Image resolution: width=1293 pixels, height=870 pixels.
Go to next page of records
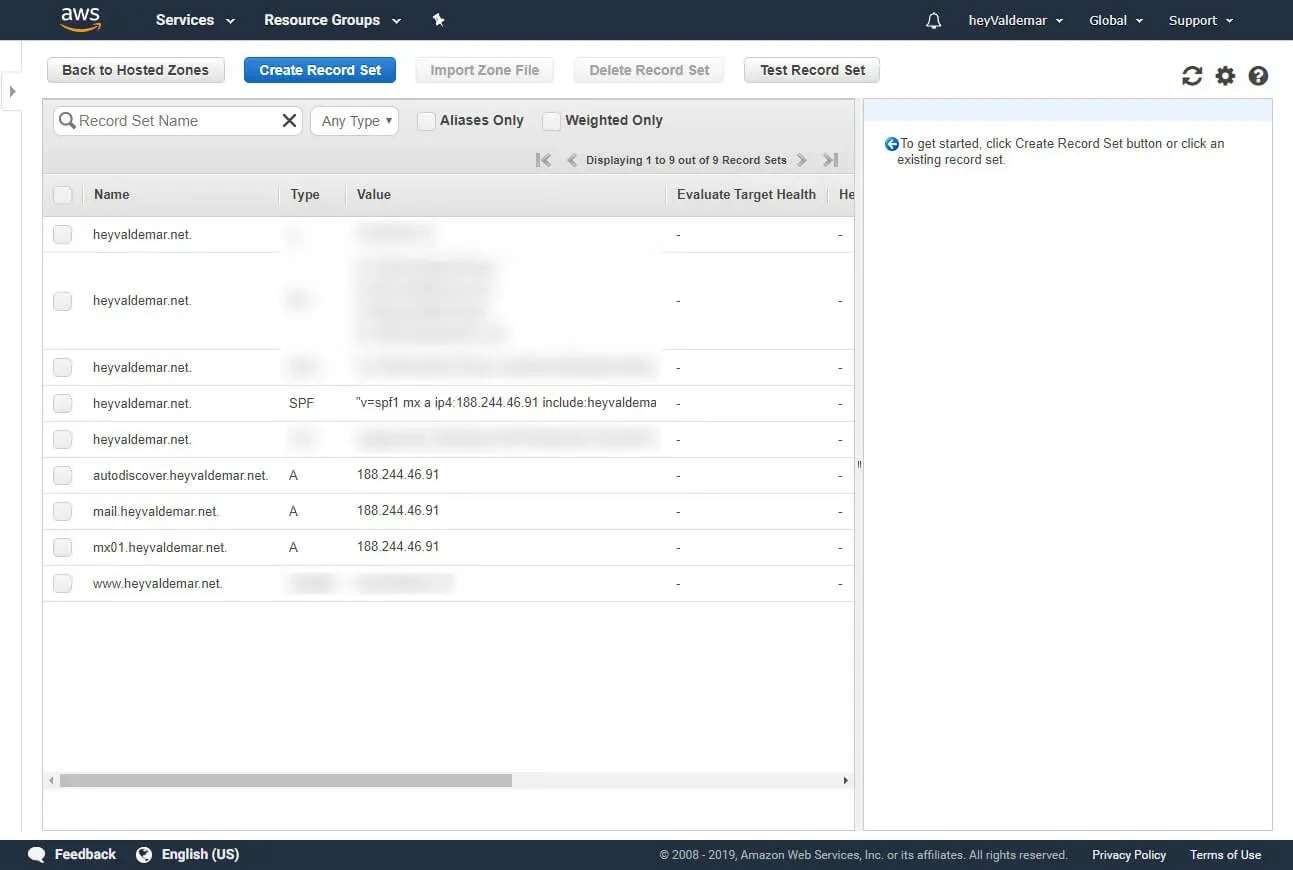[802, 160]
